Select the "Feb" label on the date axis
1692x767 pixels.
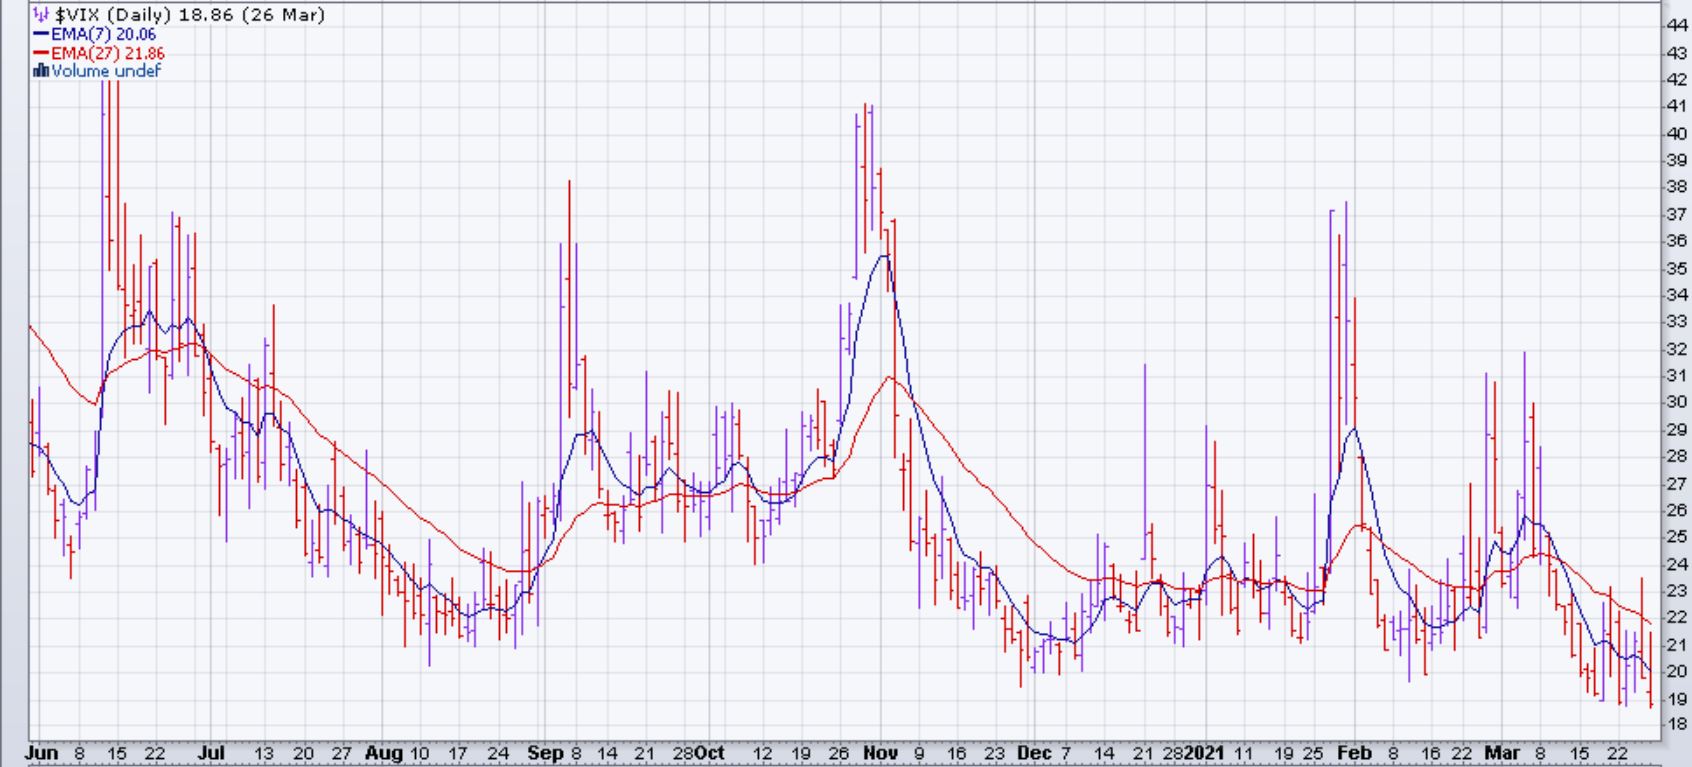tap(1355, 753)
